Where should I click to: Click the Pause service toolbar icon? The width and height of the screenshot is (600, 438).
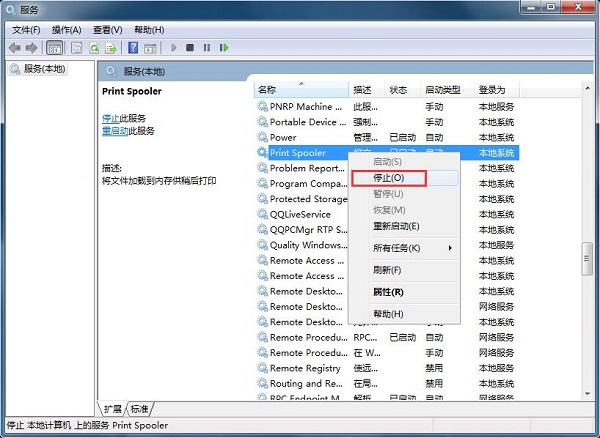(x=207, y=48)
